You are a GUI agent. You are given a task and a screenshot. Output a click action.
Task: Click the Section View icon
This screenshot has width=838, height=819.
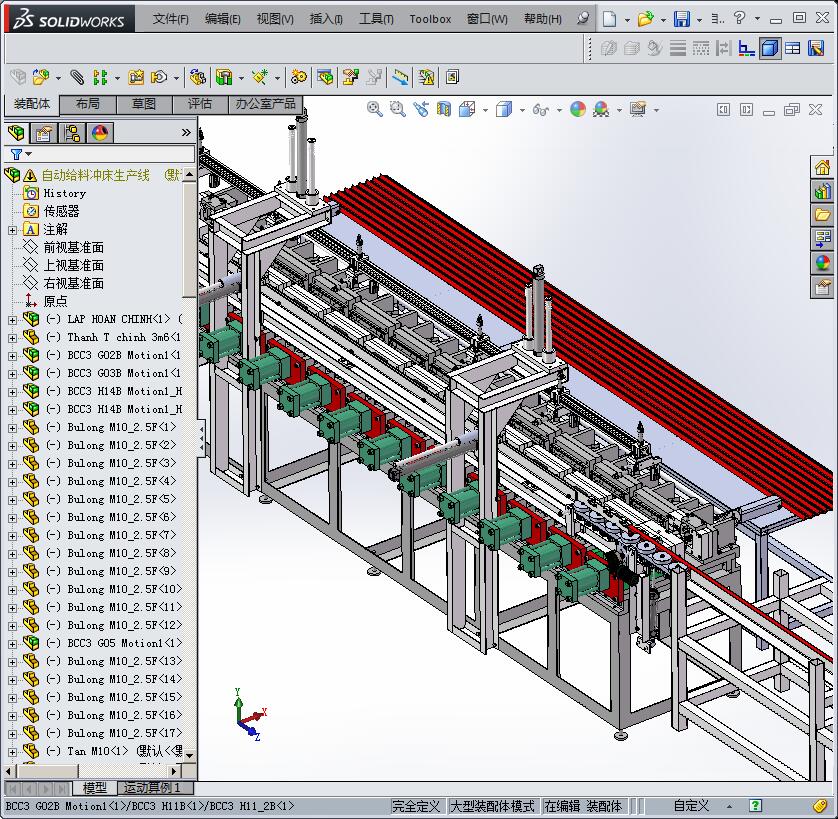click(x=443, y=110)
